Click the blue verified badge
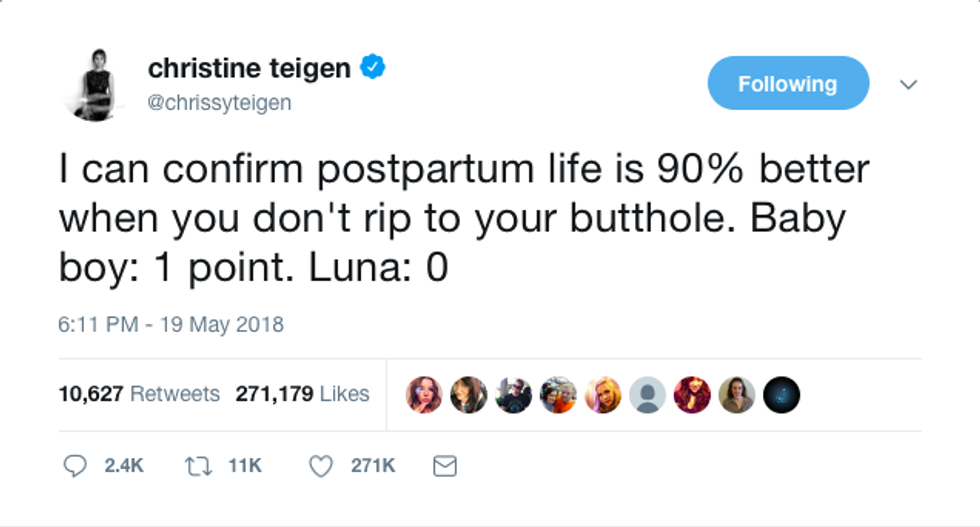This screenshot has height=527, width=980. 374,68
